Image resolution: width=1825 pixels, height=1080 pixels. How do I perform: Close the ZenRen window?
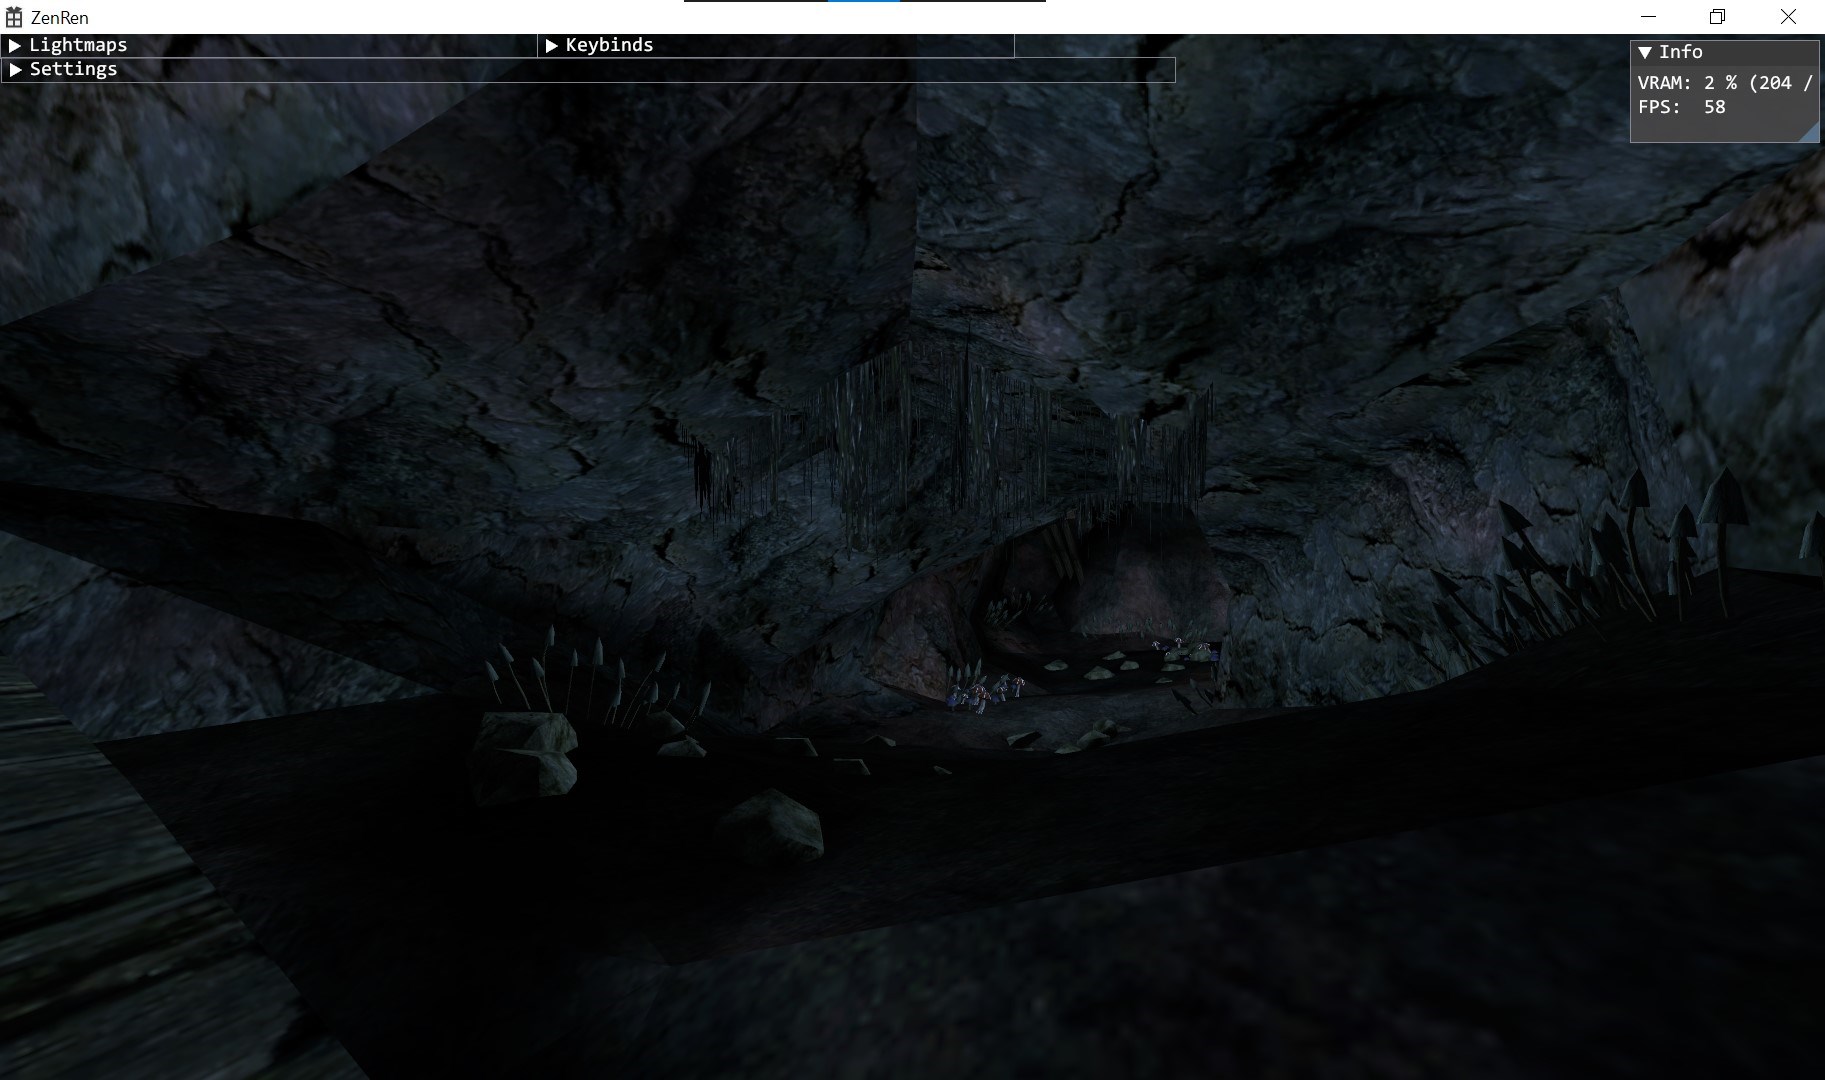[x=1788, y=17]
